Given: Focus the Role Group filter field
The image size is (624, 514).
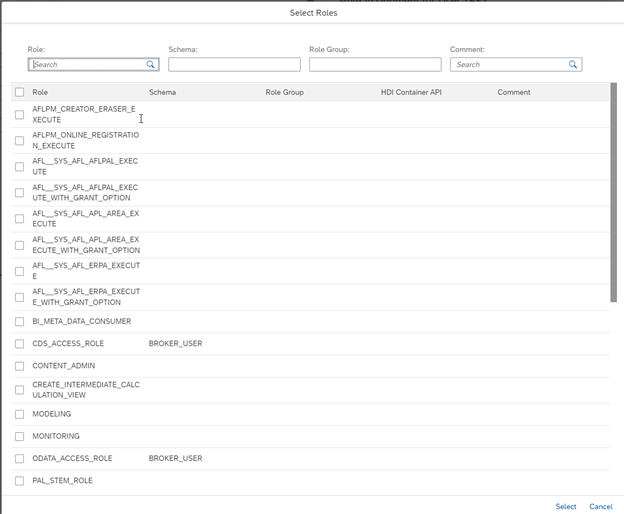Looking at the screenshot, I should (375, 64).
